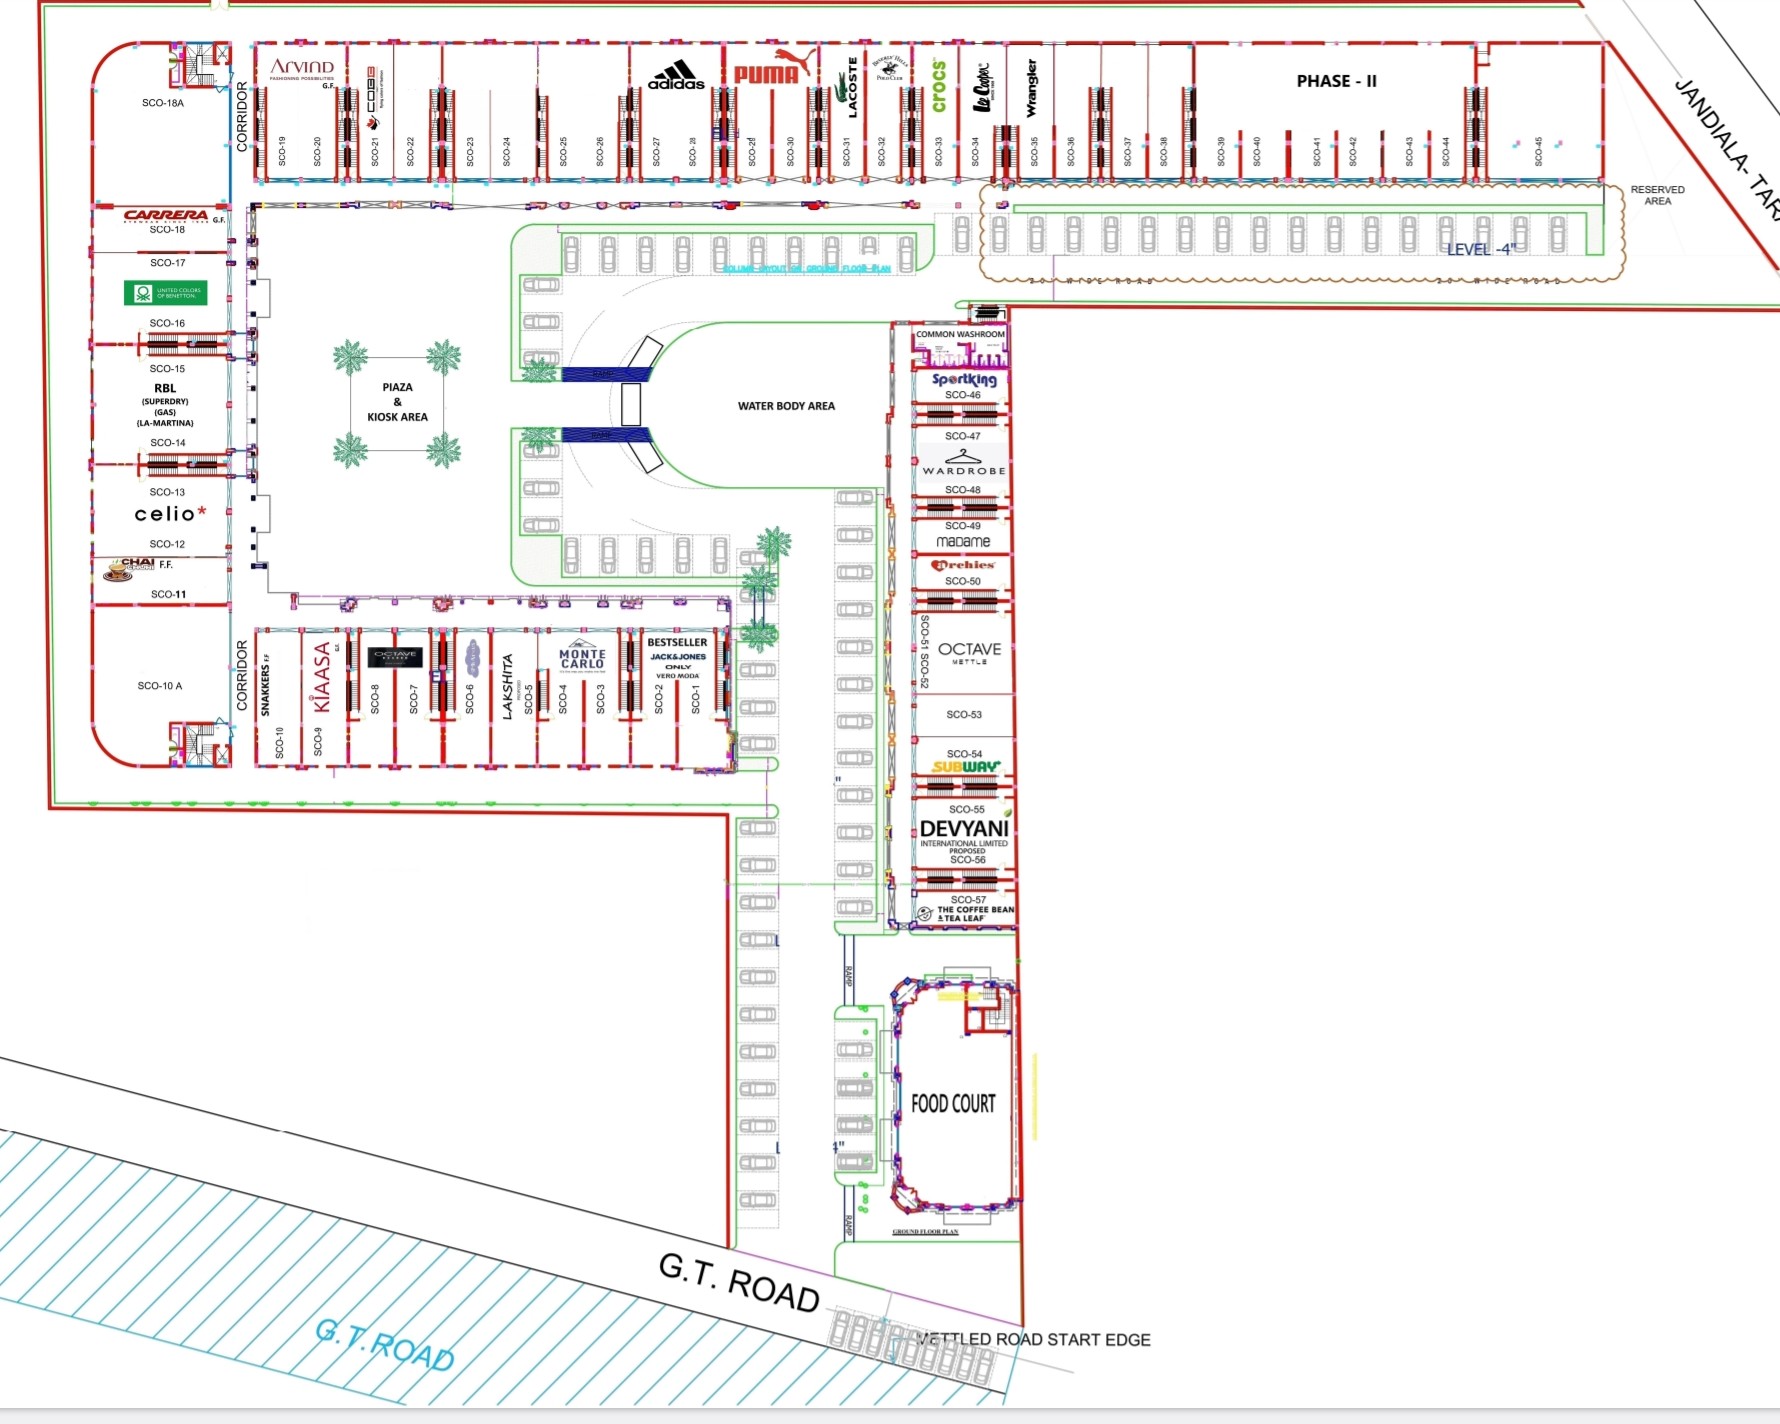Viewport: 1780px width, 1424px height.
Task: Select the celio* logo
Action: point(171,514)
